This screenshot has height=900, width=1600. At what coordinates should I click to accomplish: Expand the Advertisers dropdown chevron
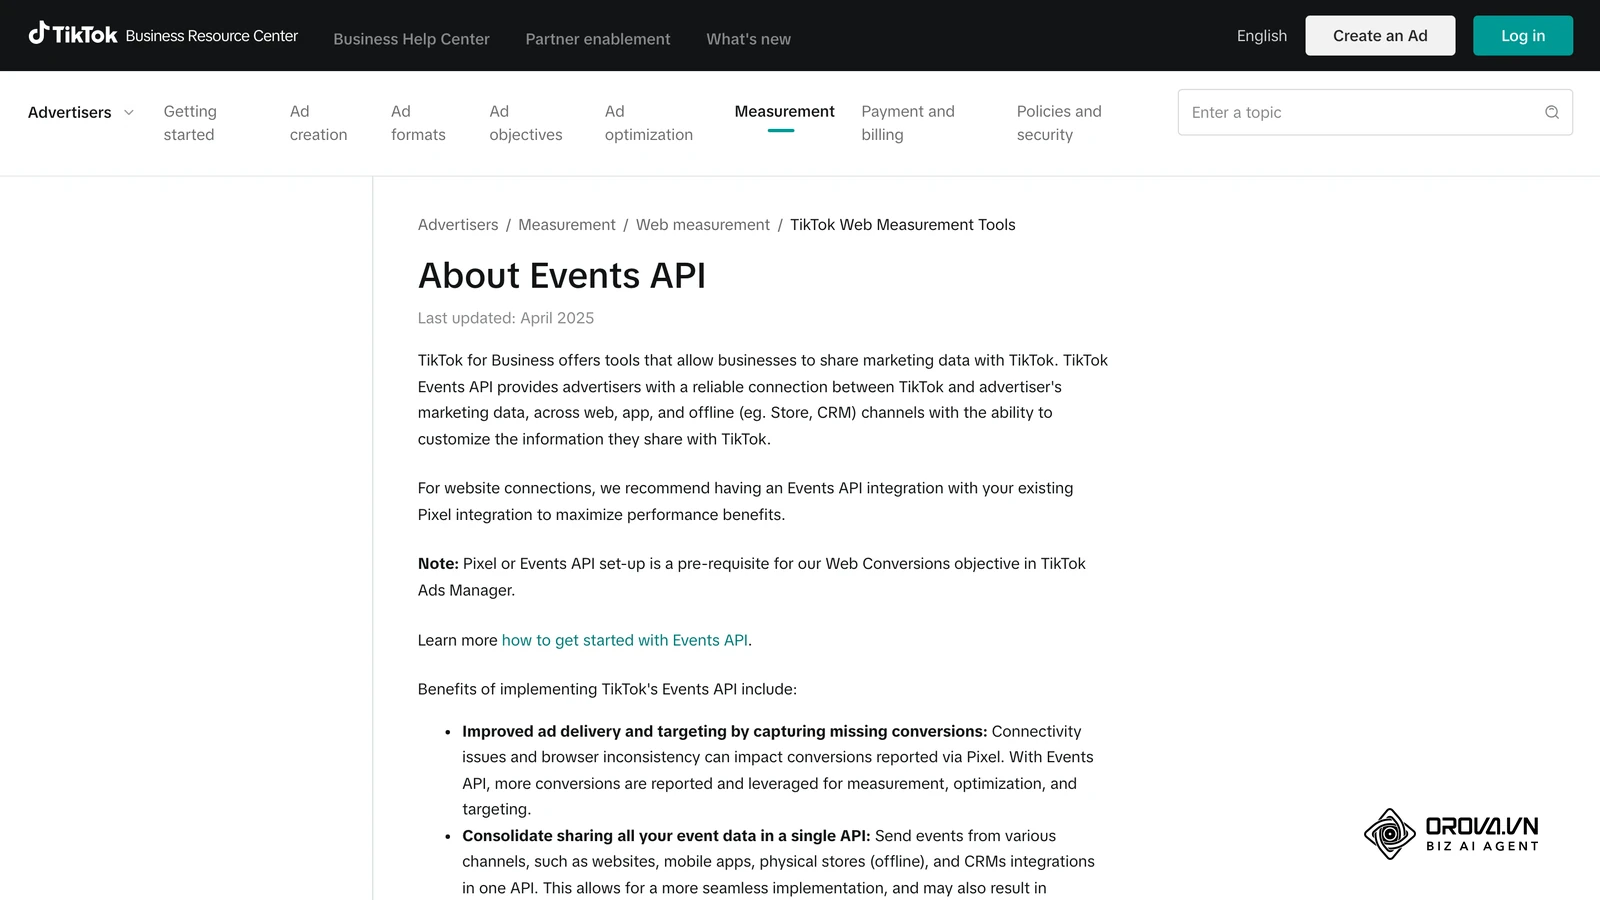click(128, 112)
